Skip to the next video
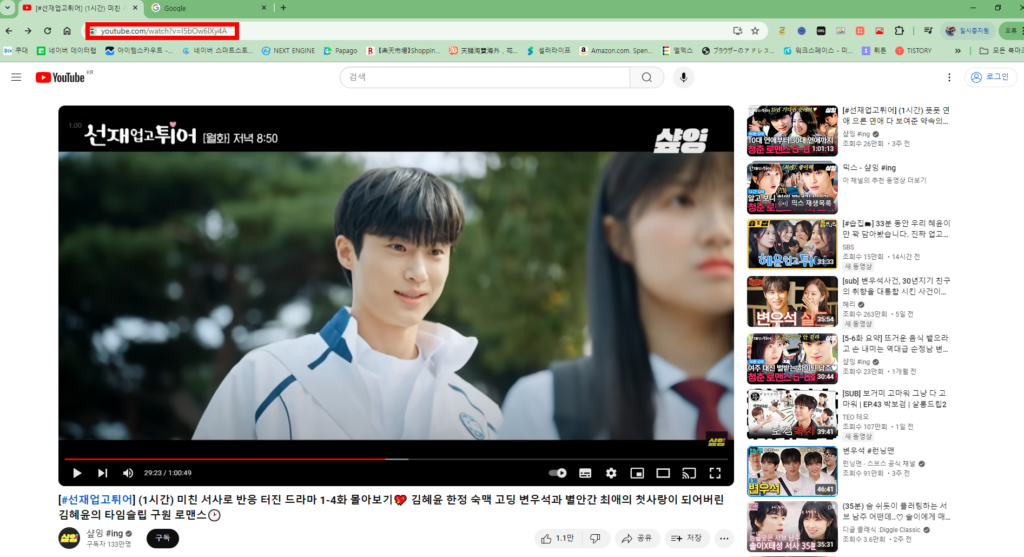1024x557 pixels. [103, 473]
